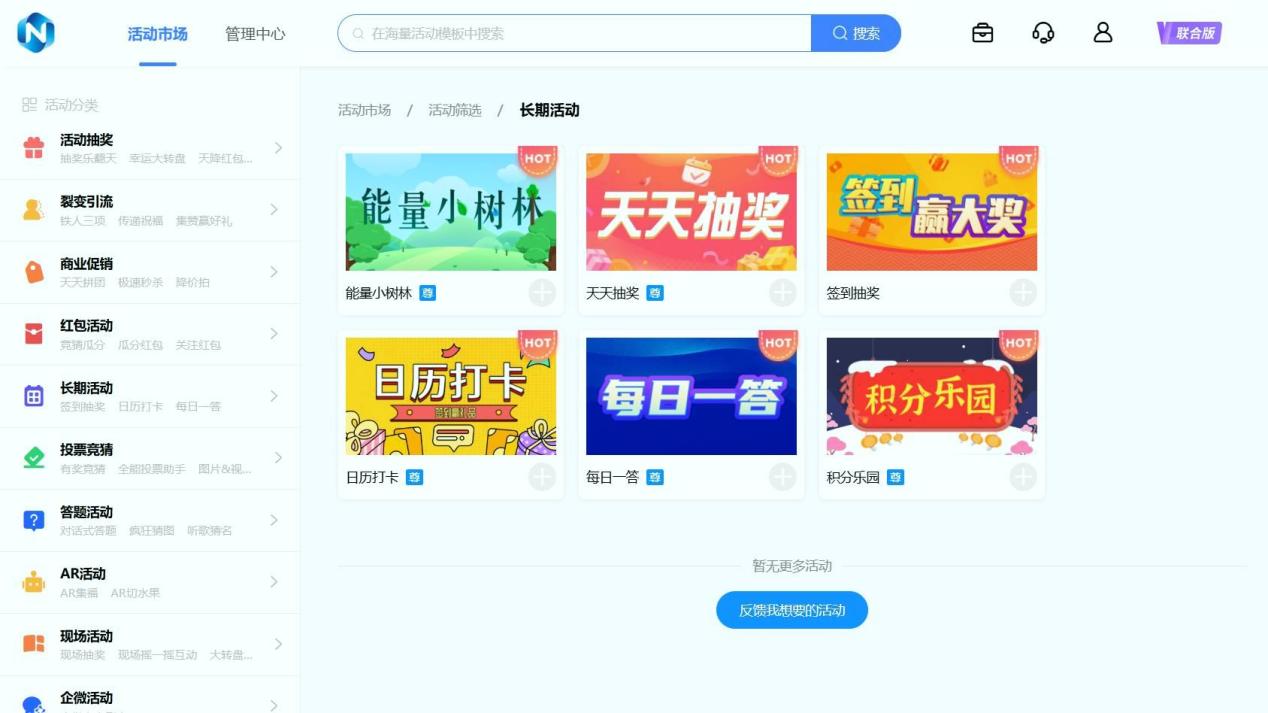Click the blue N logo icon
Viewport: 1268px width, 713px height.
(36, 33)
